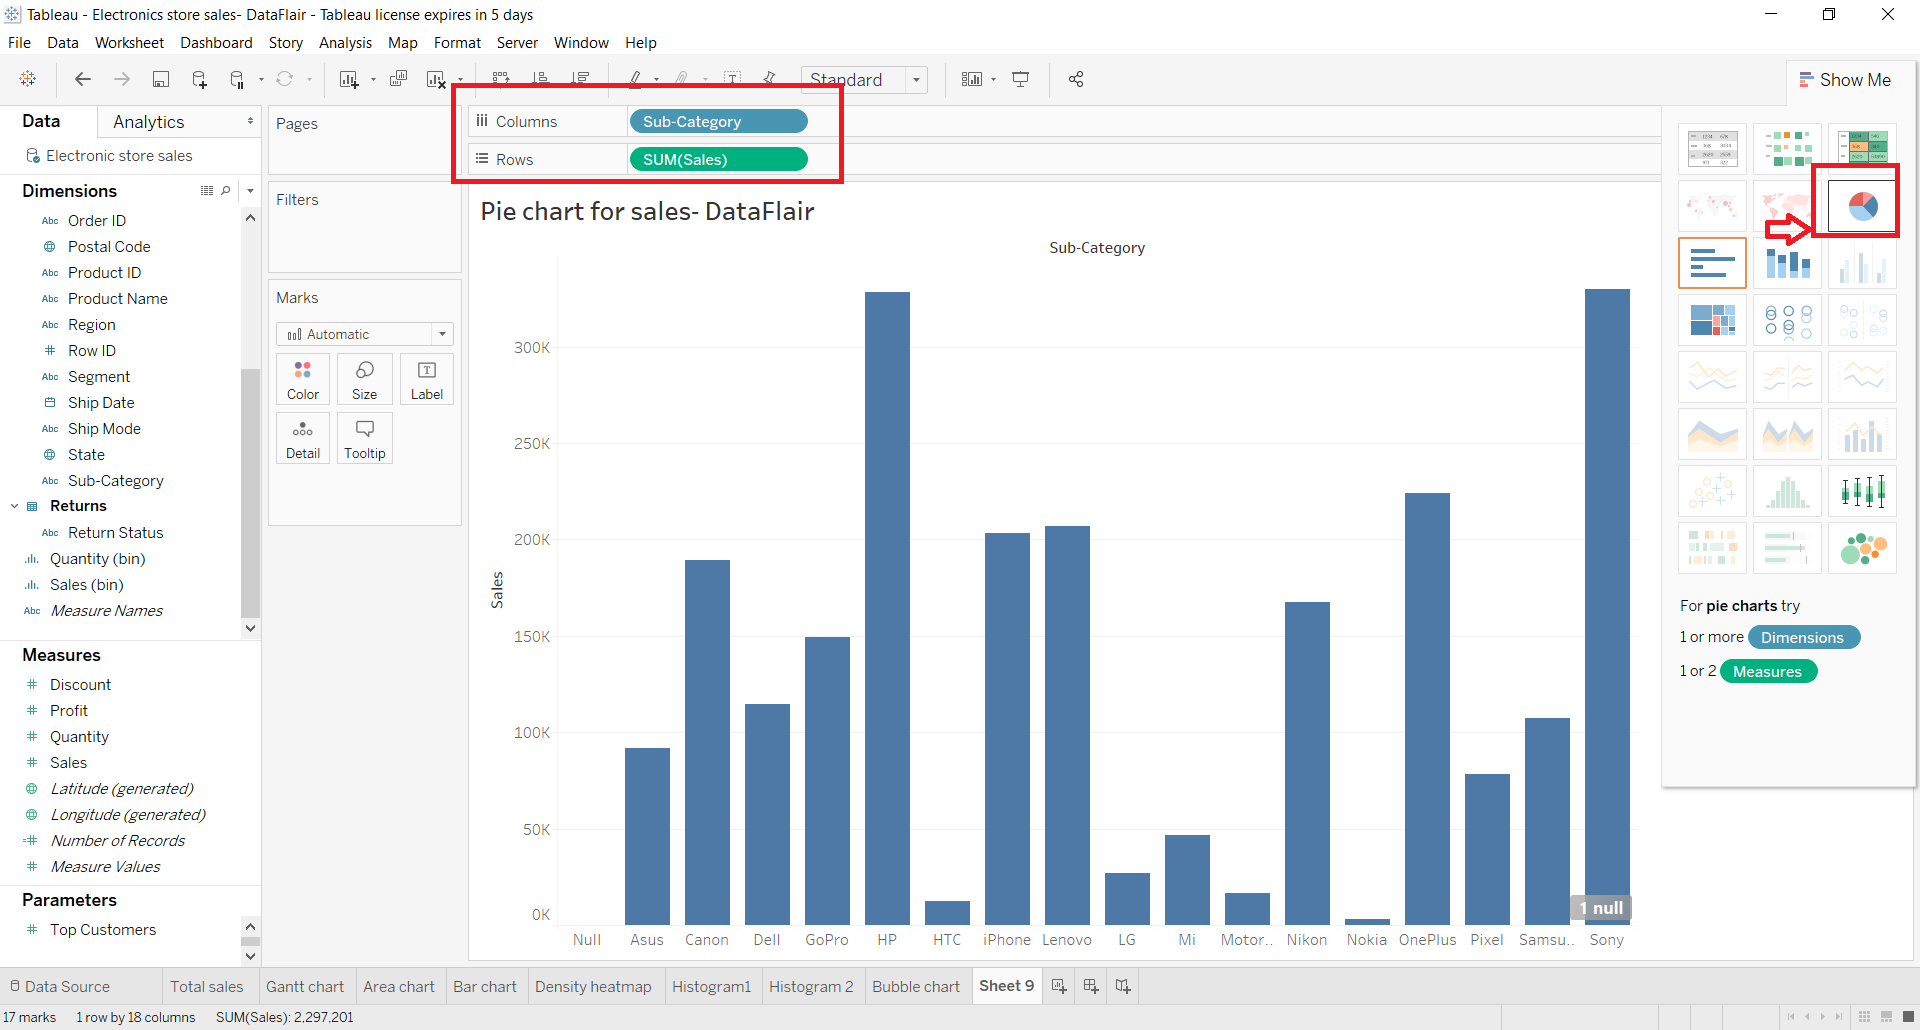Viewport: 1920px width, 1030px height.
Task: Collapse the Returns table in Dimensions
Action: click(x=15, y=506)
